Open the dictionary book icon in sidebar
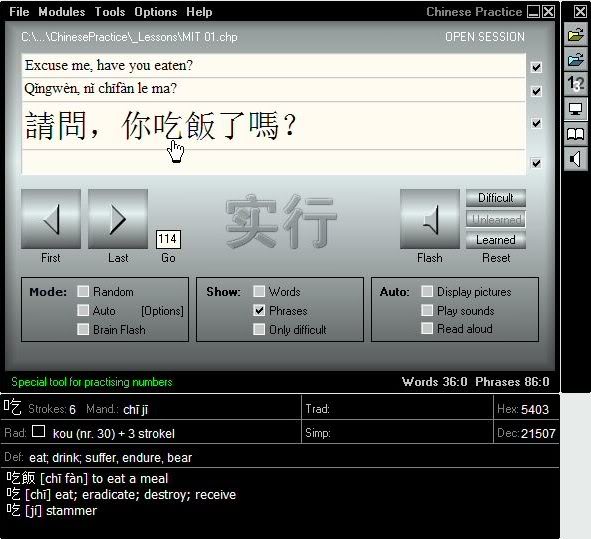The width and height of the screenshot is (591, 539). [x=576, y=134]
